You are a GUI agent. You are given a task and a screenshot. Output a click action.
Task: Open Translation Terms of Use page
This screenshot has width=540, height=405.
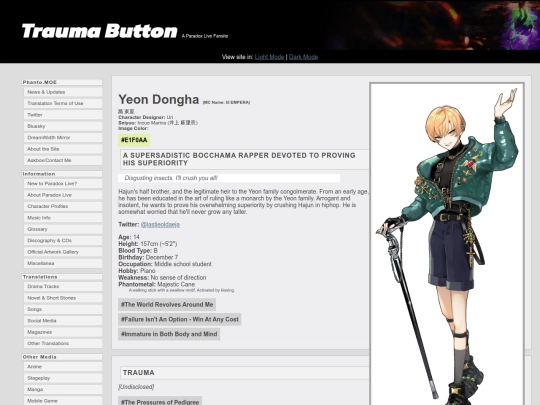63,103
